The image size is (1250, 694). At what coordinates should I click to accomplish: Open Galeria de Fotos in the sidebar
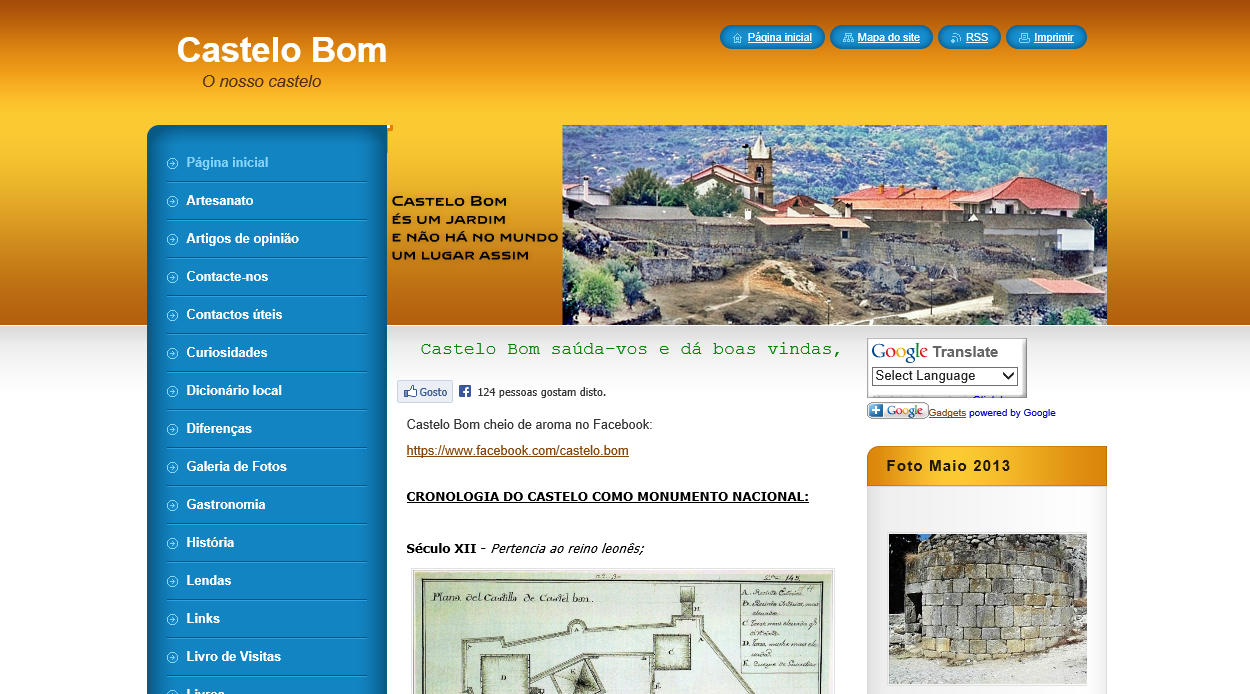(236, 467)
